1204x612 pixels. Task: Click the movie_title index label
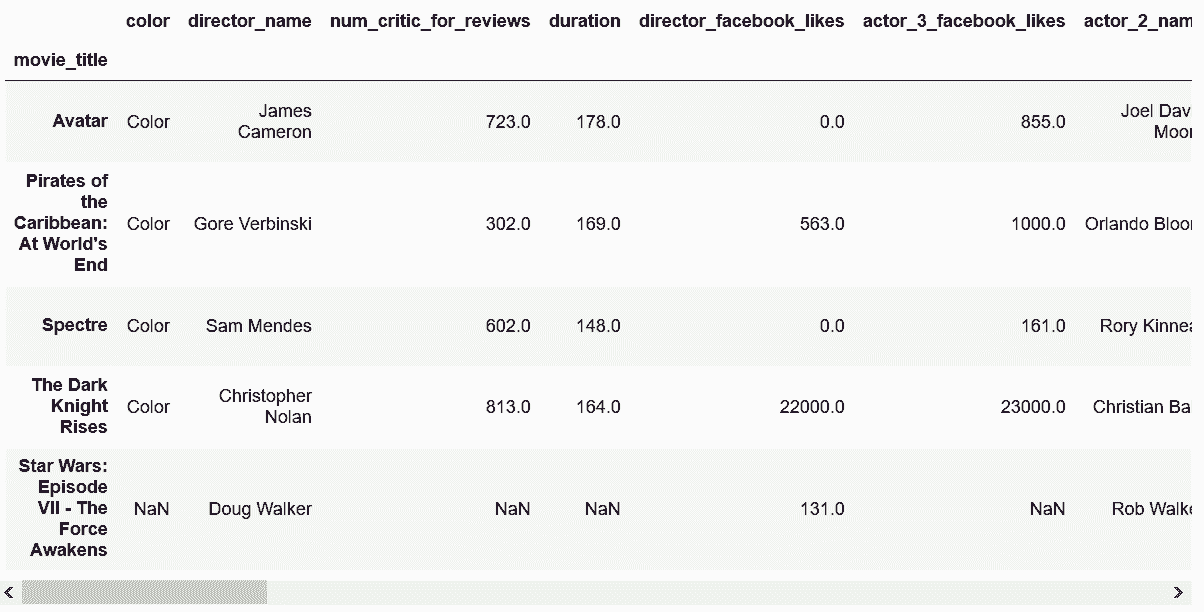61,60
